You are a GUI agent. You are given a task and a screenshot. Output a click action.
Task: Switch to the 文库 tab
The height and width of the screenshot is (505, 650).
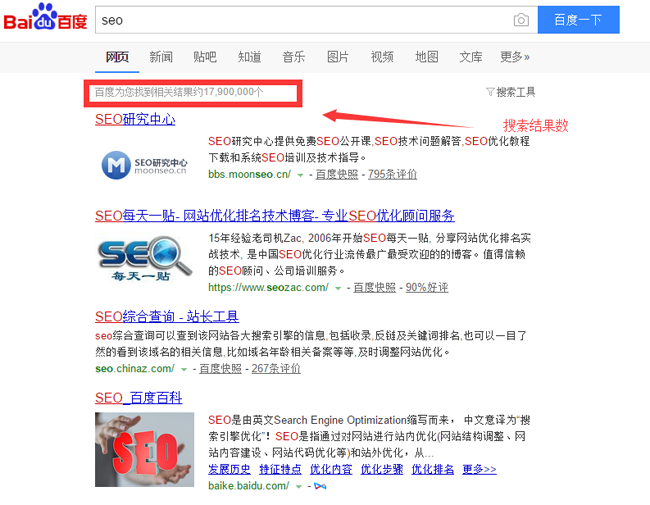tap(471, 57)
